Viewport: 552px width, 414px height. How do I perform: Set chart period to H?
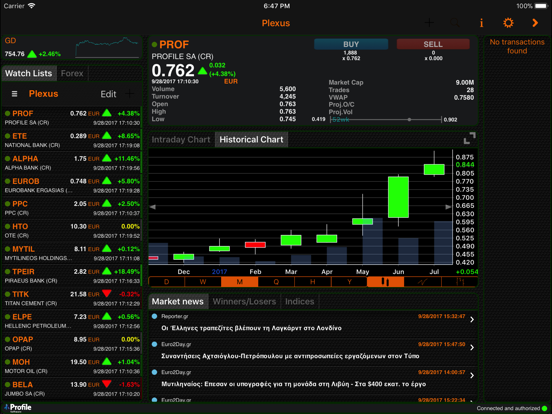point(313,282)
